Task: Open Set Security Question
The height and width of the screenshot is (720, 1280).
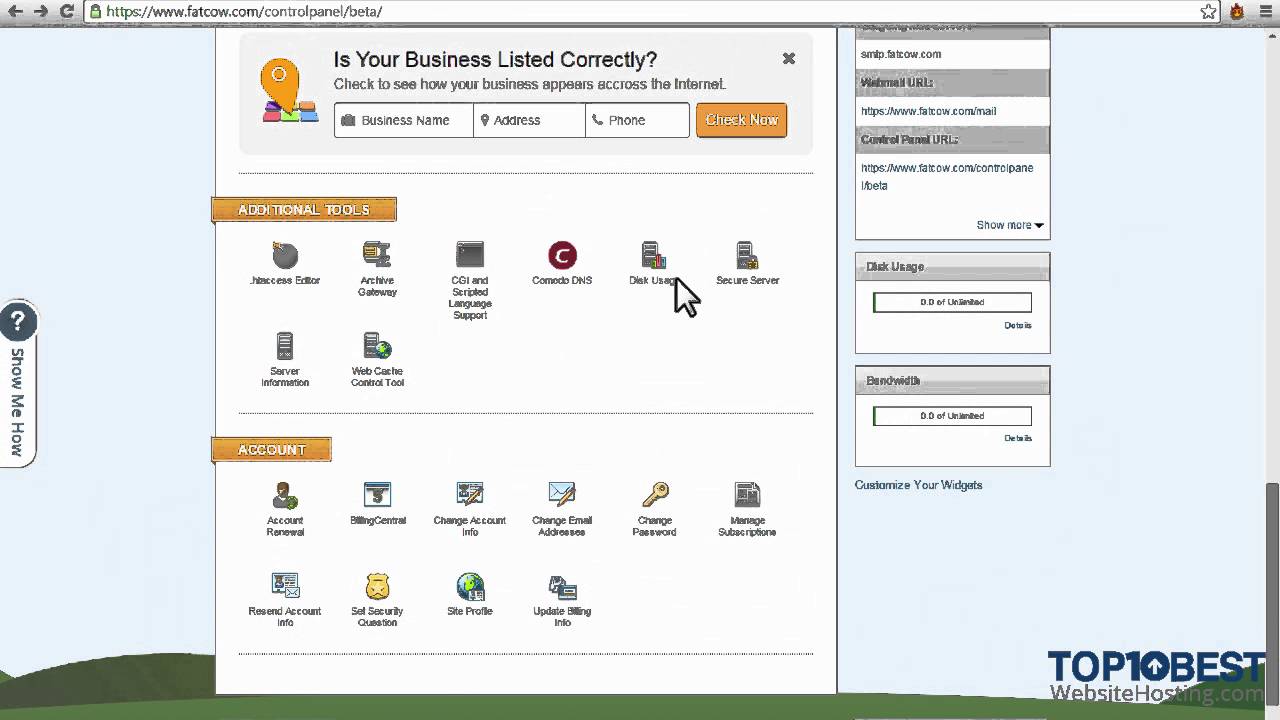Action: point(377,600)
